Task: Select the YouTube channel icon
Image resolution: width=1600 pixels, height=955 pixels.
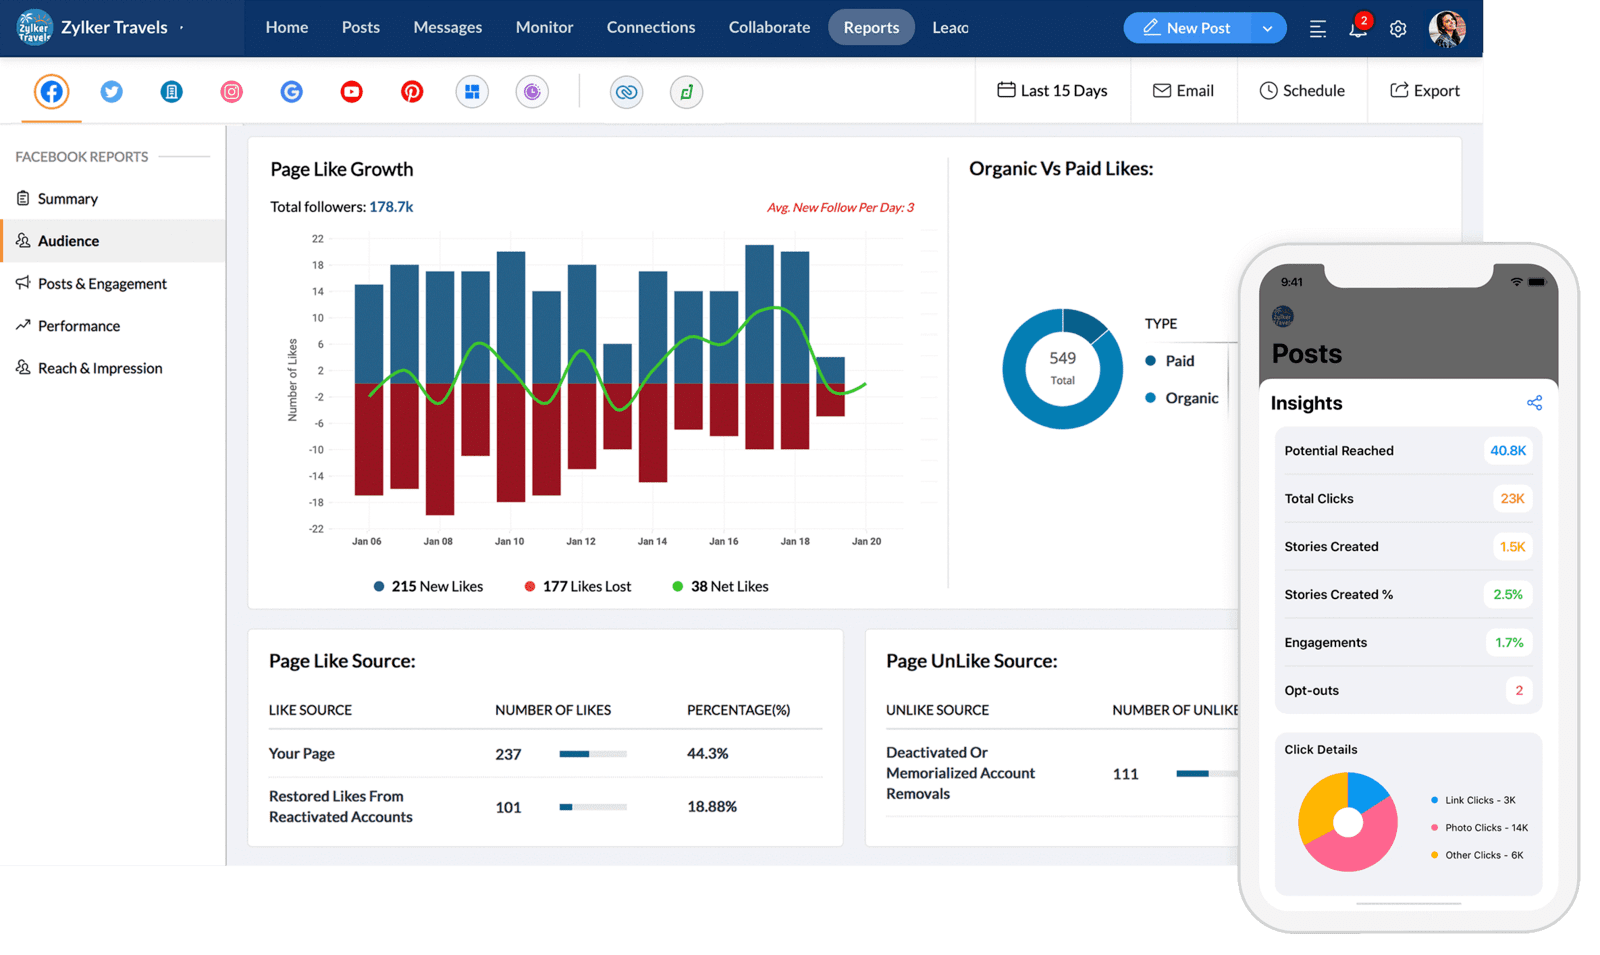Action: pyautogui.click(x=351, y=91)
